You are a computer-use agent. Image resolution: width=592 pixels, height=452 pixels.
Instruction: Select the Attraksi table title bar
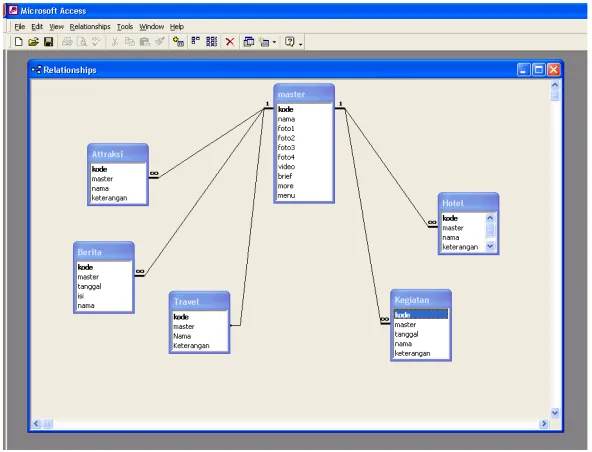pos(118,154)
